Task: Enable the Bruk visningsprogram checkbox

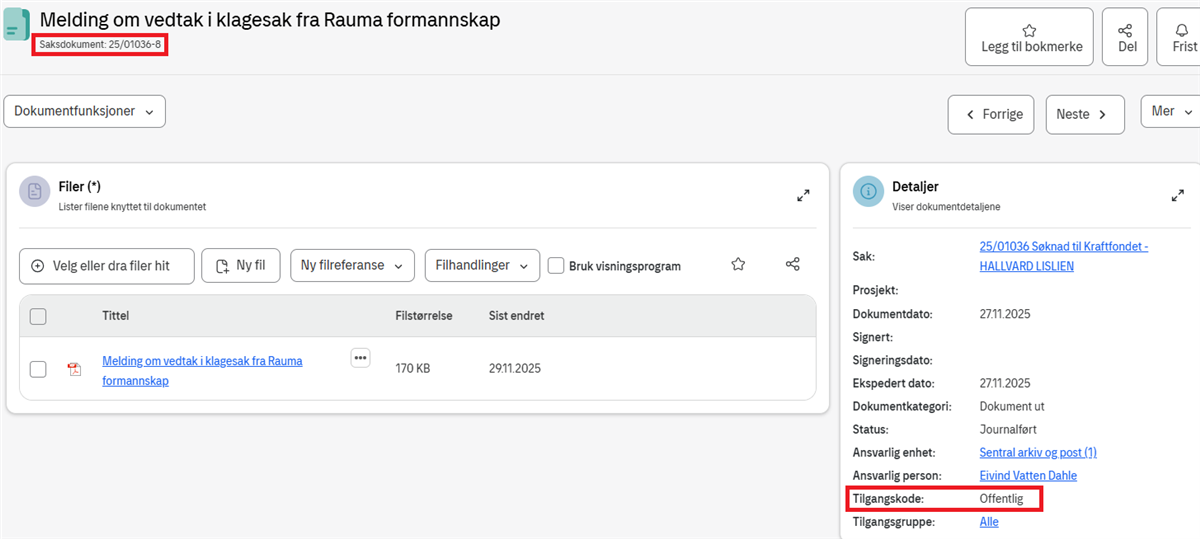Action: tap(557, 266)
